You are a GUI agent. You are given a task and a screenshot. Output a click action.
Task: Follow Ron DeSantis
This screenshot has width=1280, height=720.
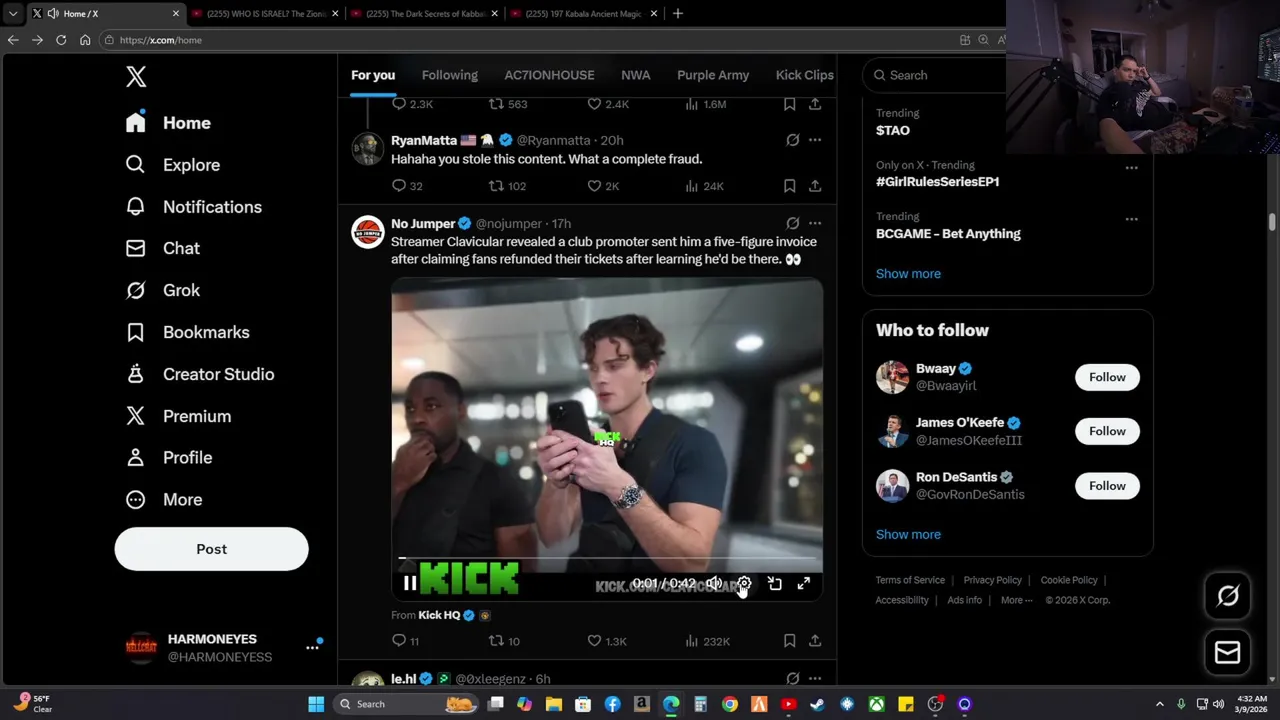pos(1107,486)
